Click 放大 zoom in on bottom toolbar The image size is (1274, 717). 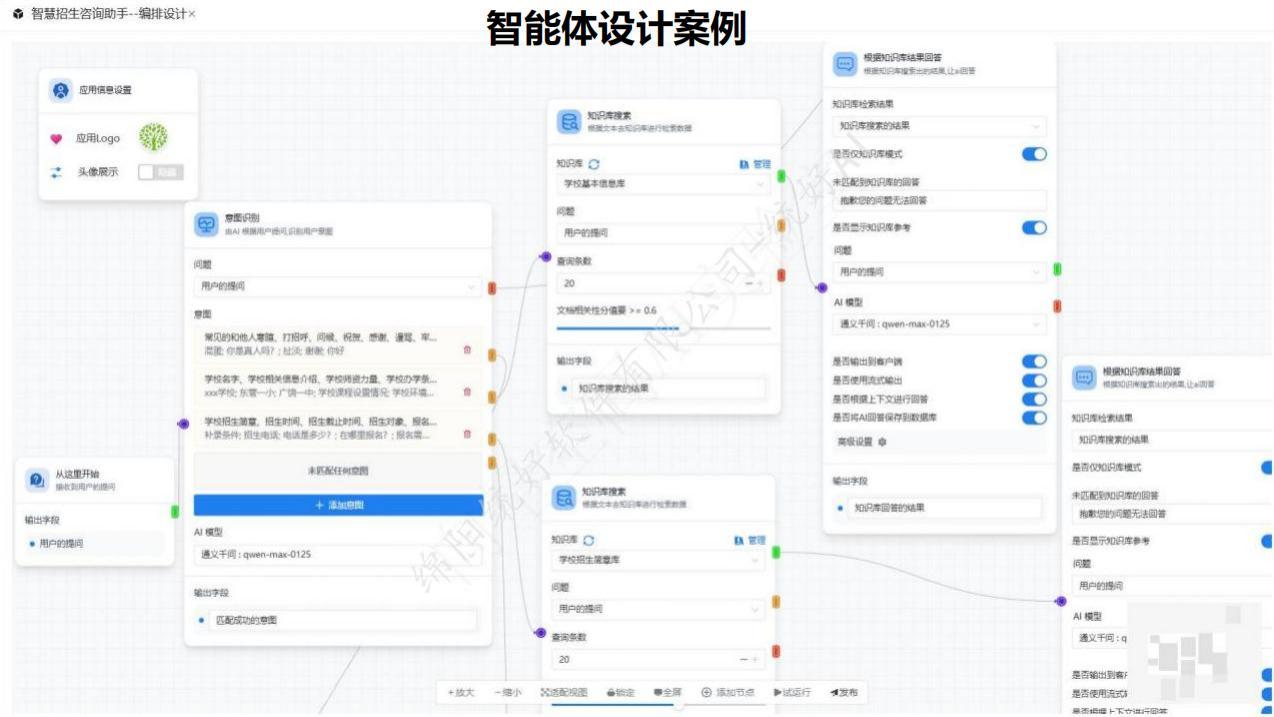tap(461, 692)
